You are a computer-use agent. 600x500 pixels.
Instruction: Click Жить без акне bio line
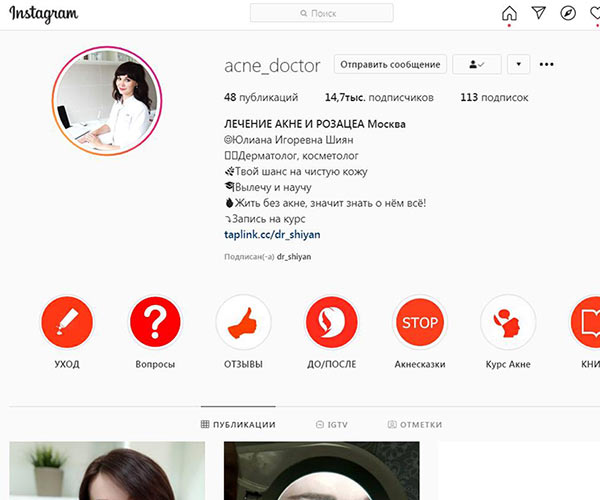coord(325,203)
